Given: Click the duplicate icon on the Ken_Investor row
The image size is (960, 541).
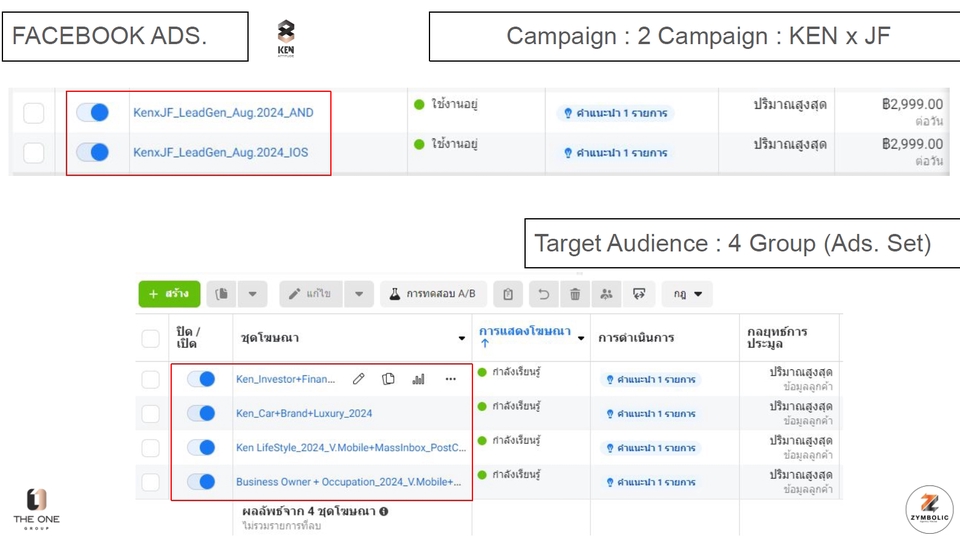Looking at the screenshot, I should point(388,379).
